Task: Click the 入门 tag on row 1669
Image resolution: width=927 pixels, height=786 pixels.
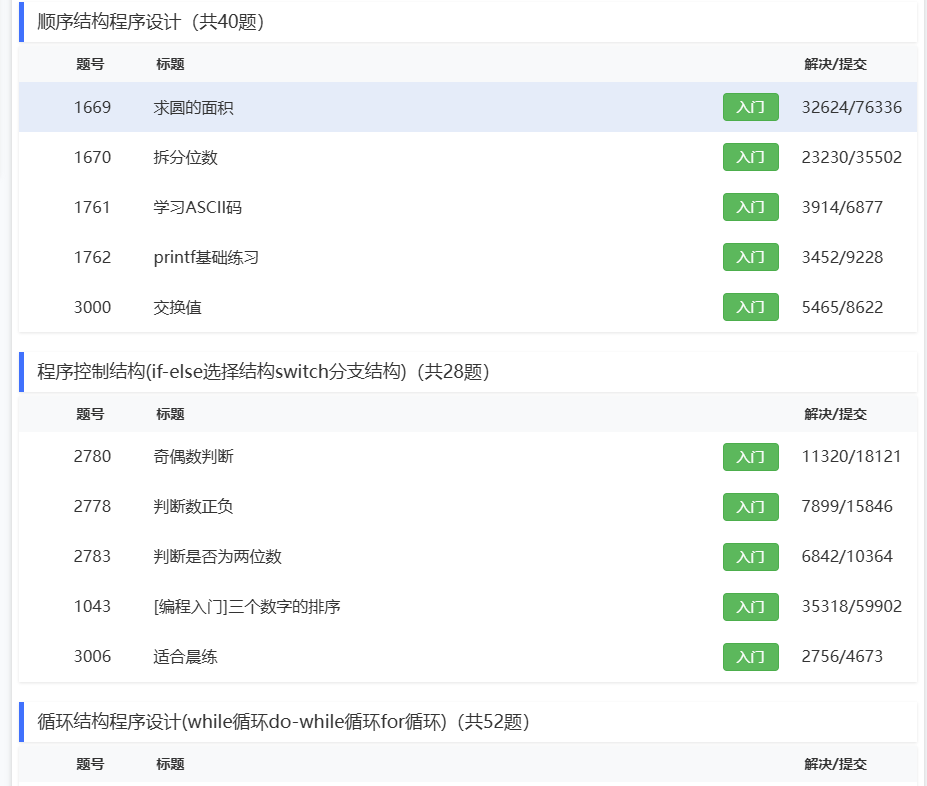Action: coord(750,107)
